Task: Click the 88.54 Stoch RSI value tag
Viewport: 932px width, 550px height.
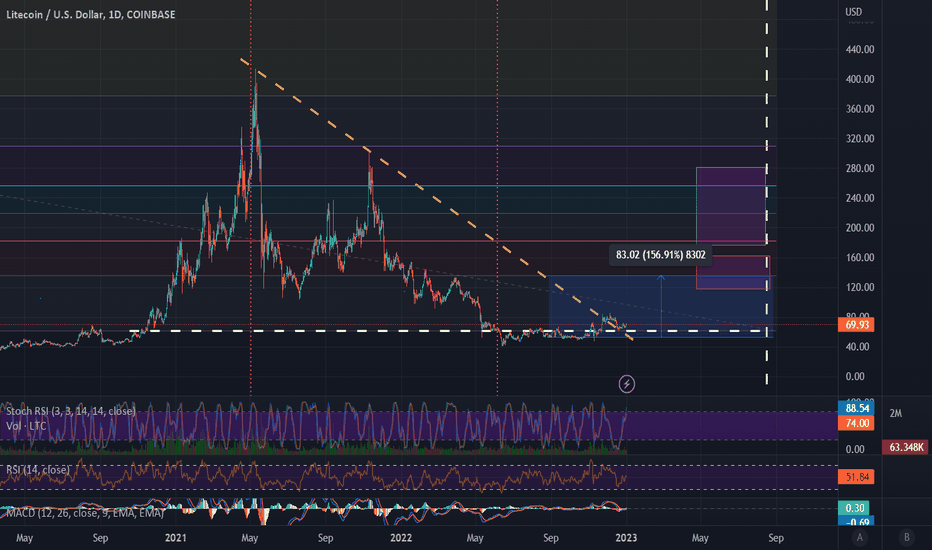Action: [x=856, y=408]
